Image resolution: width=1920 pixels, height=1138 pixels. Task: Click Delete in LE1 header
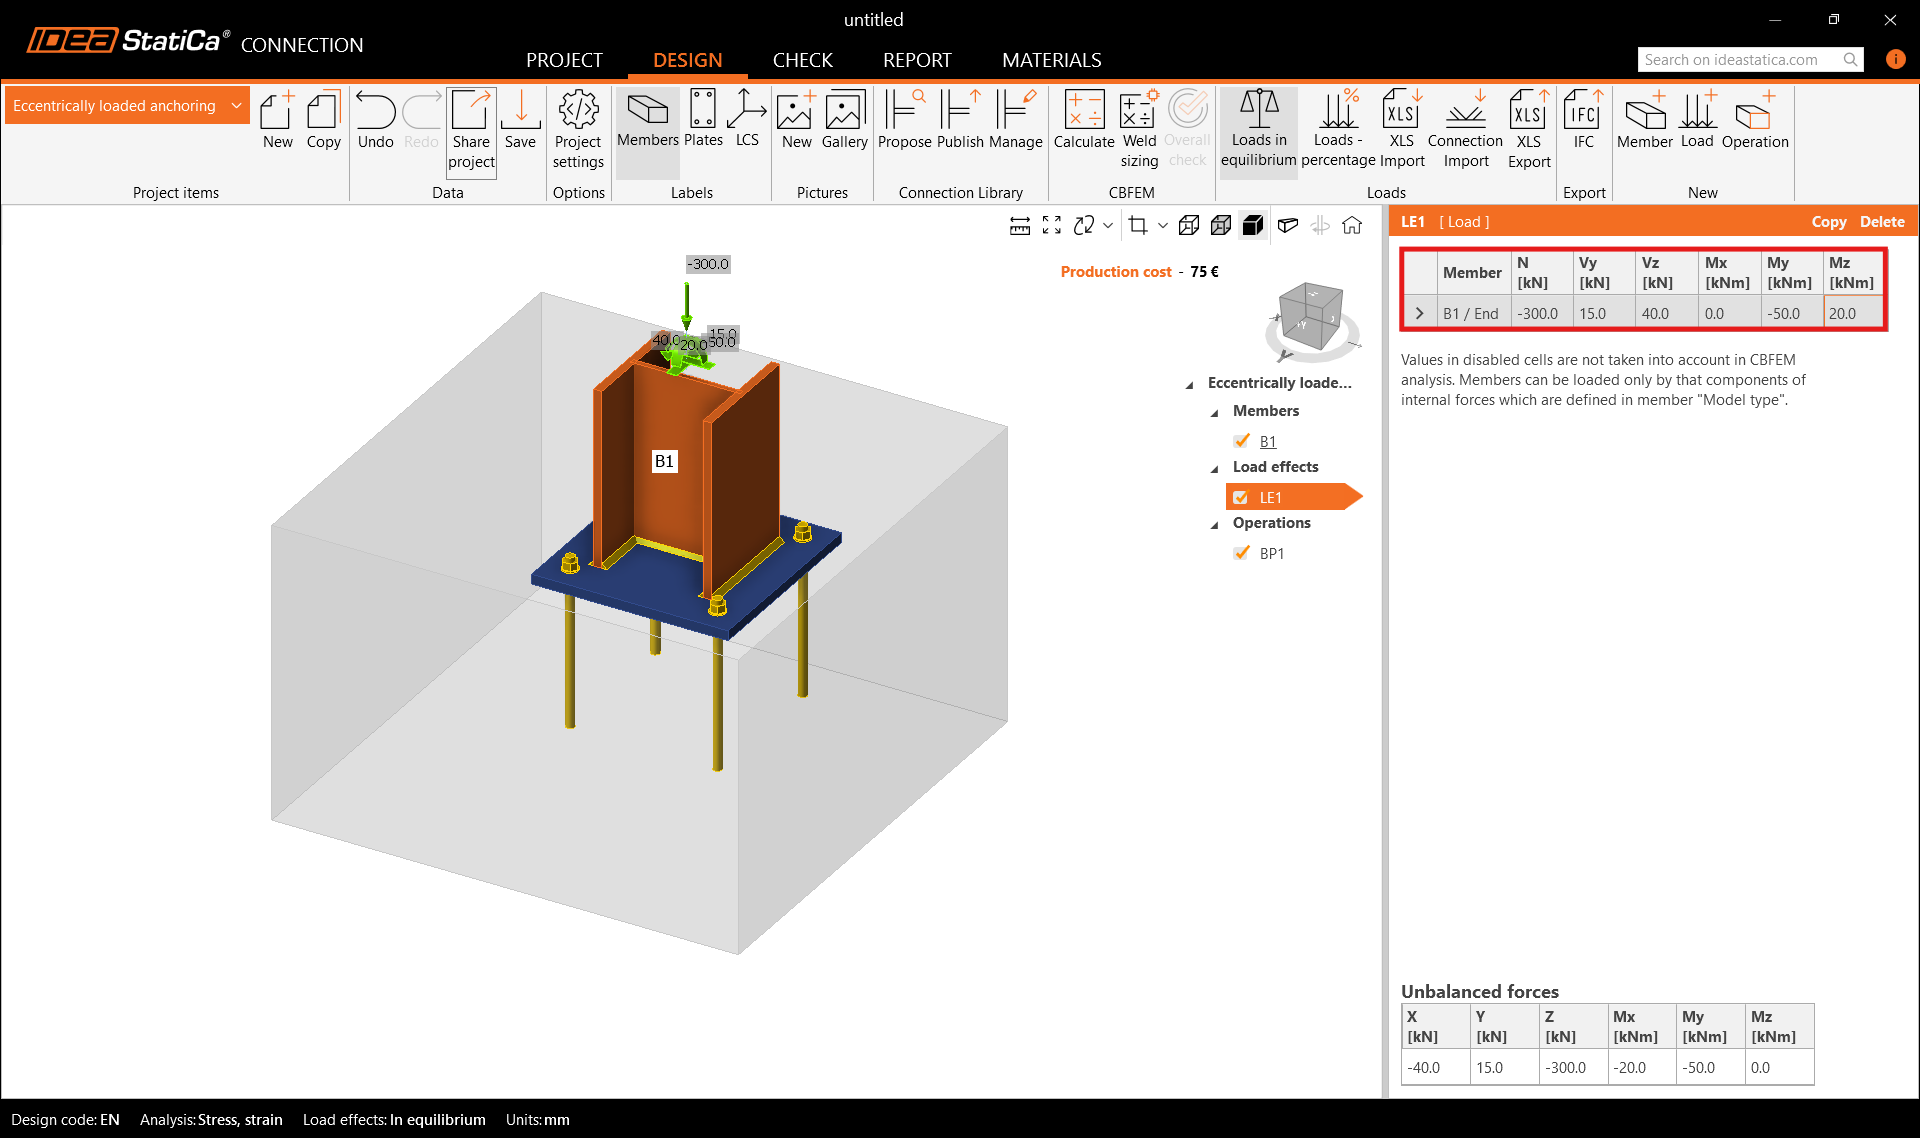click(x=1881, y=222)
